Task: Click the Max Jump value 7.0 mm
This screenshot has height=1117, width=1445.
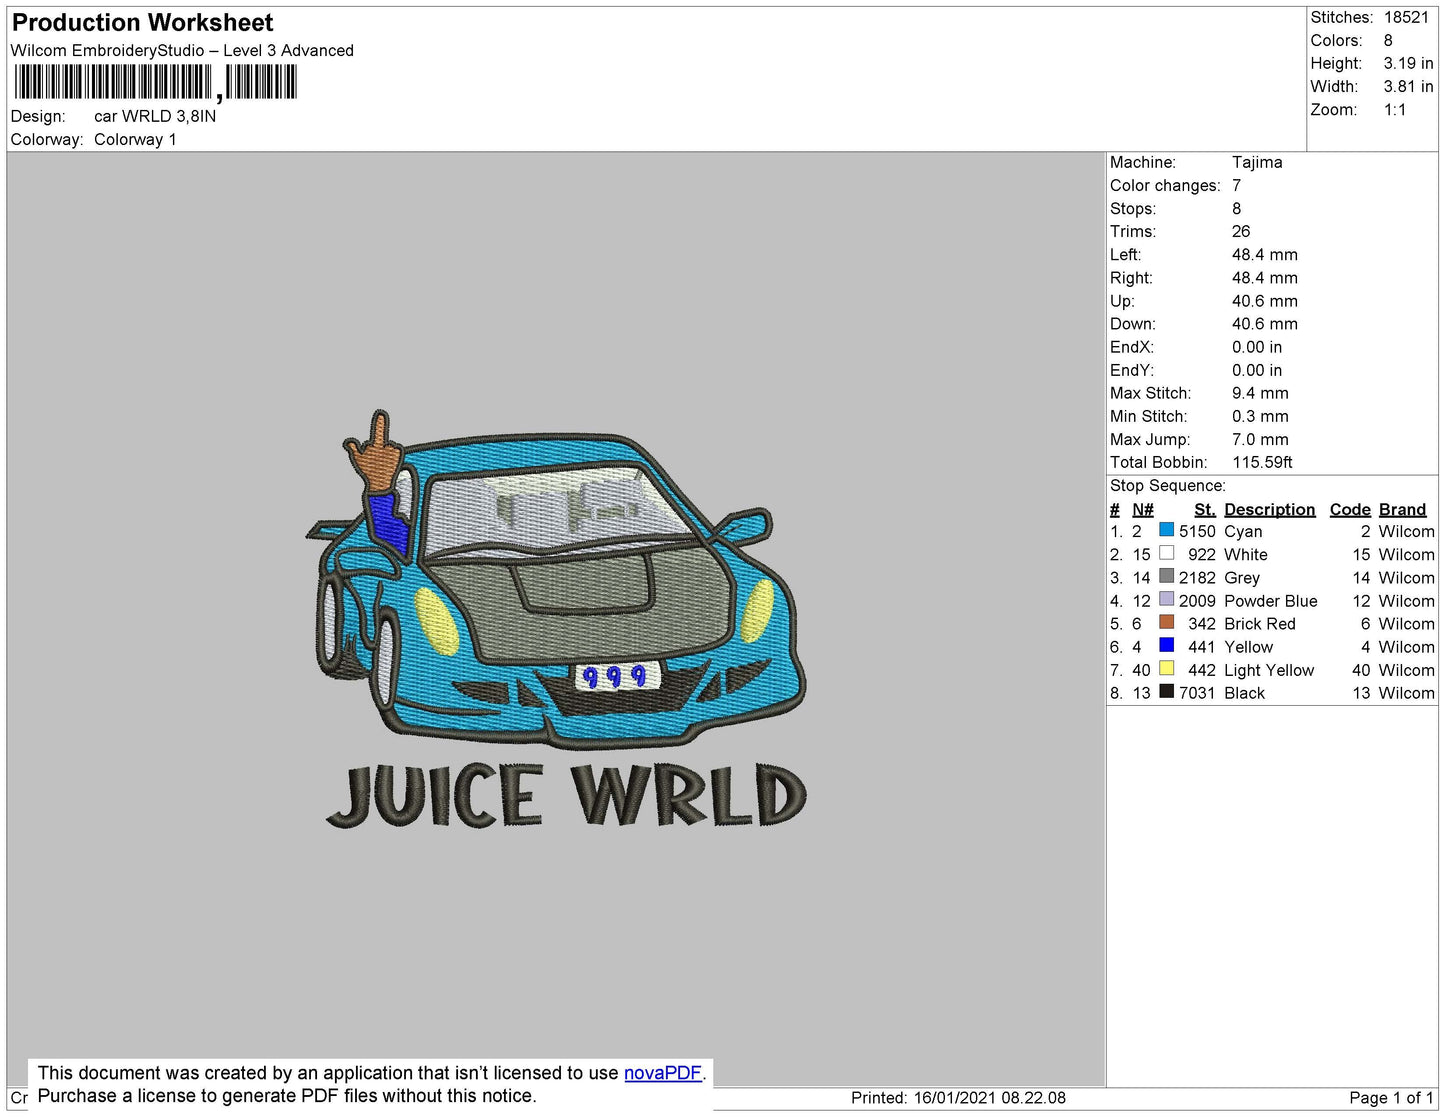Action: pos(1260,439)
